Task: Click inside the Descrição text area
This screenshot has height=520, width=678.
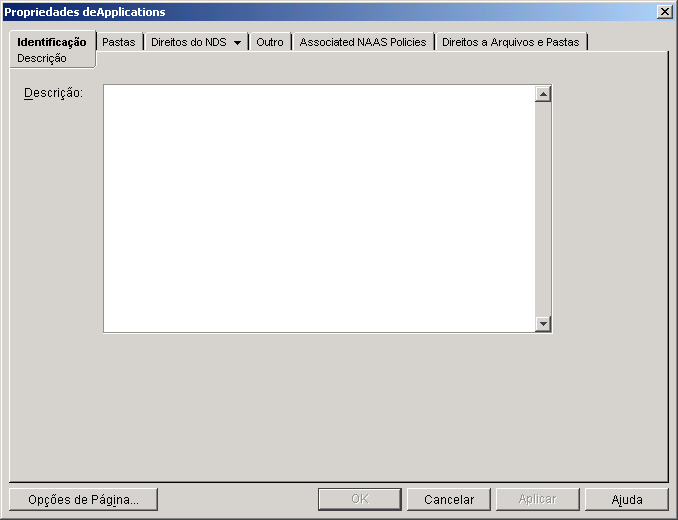Action: tap(319, 209)
